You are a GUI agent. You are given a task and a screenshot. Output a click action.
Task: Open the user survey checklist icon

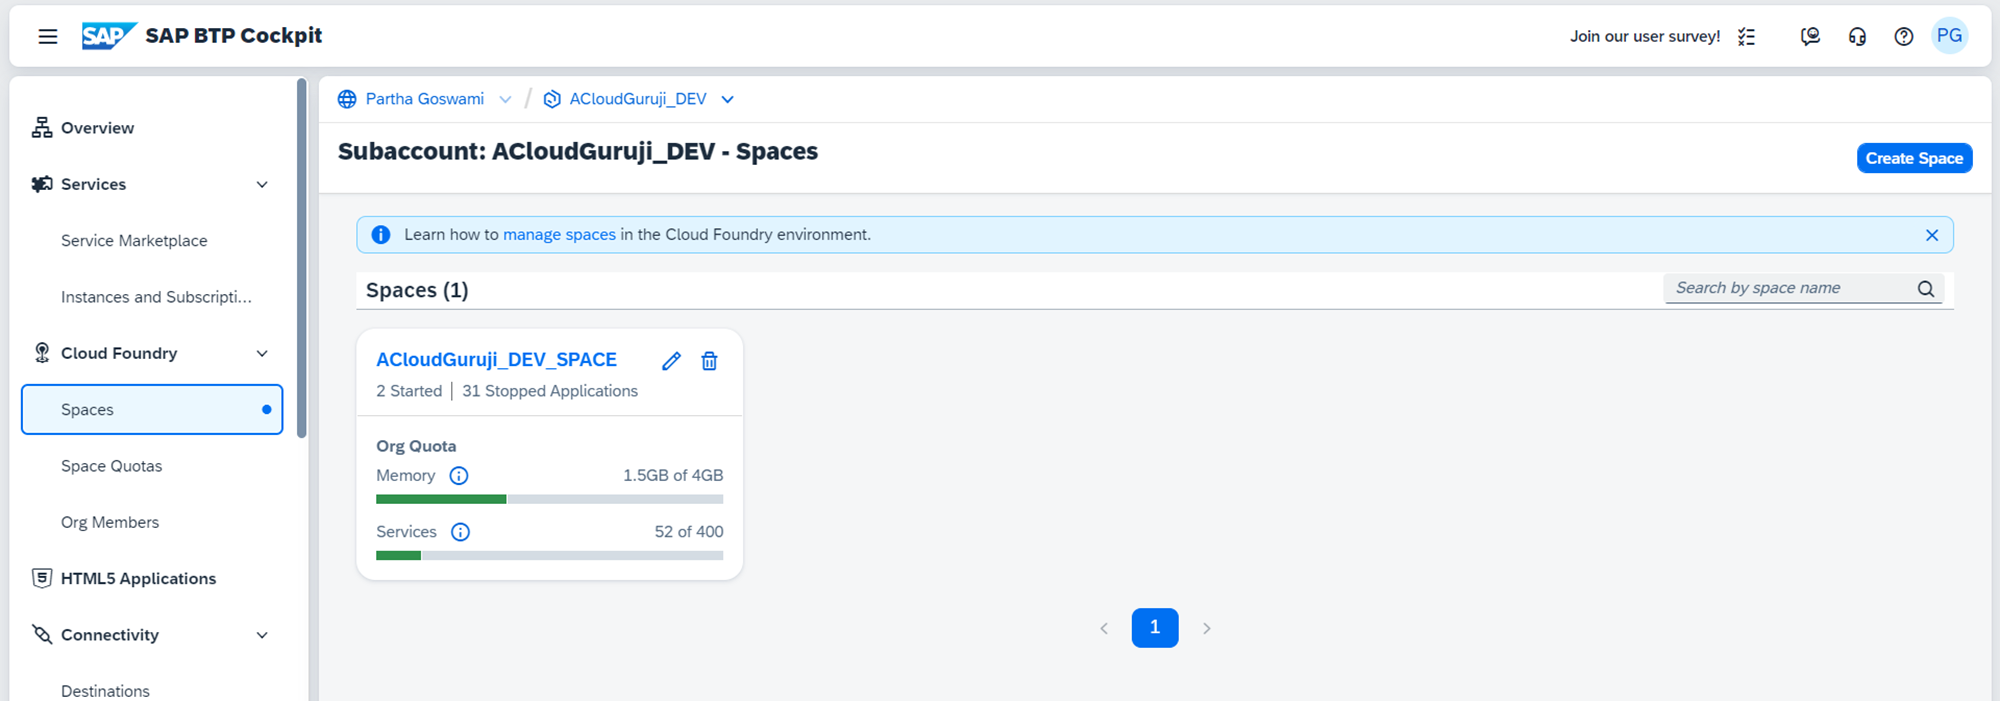tap(1746, 37)
